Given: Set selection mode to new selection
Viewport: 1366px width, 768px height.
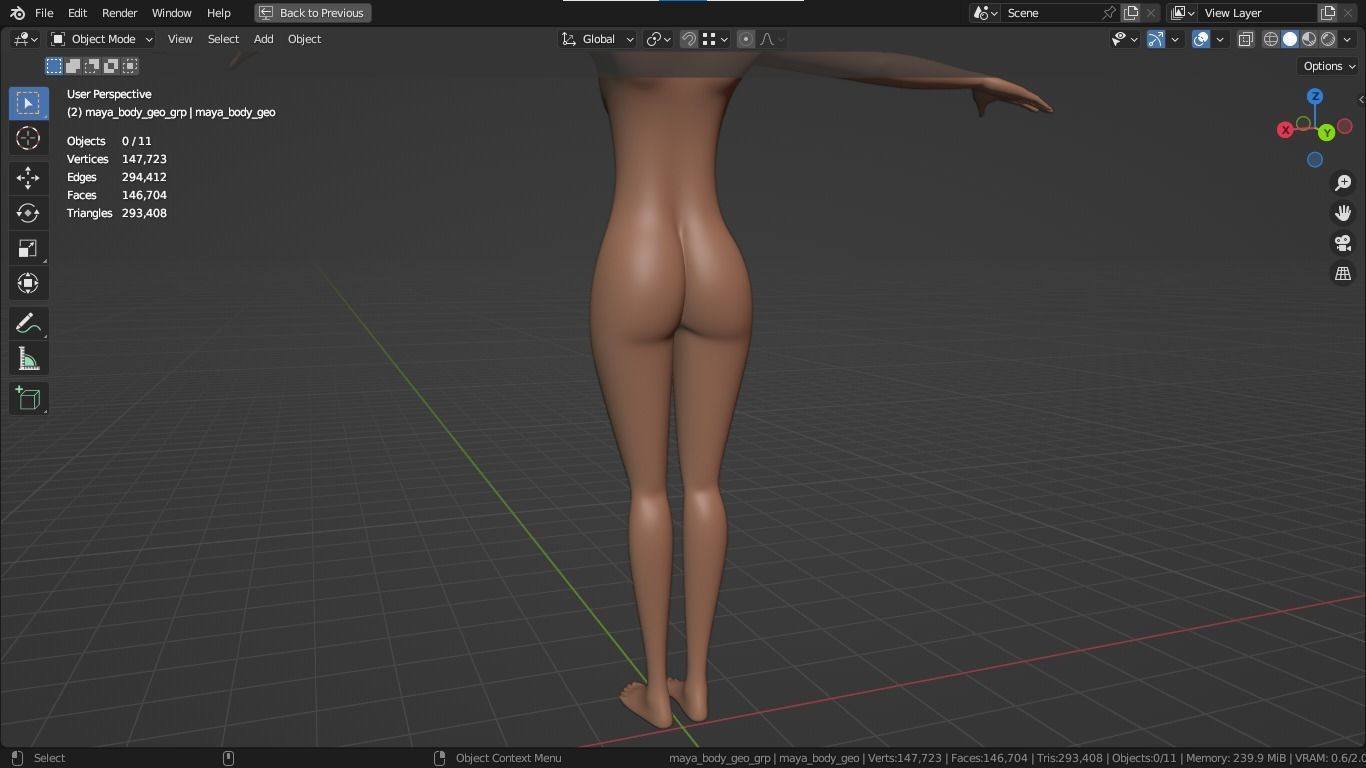Looking at the screenshot, I should tap(54, 66).
